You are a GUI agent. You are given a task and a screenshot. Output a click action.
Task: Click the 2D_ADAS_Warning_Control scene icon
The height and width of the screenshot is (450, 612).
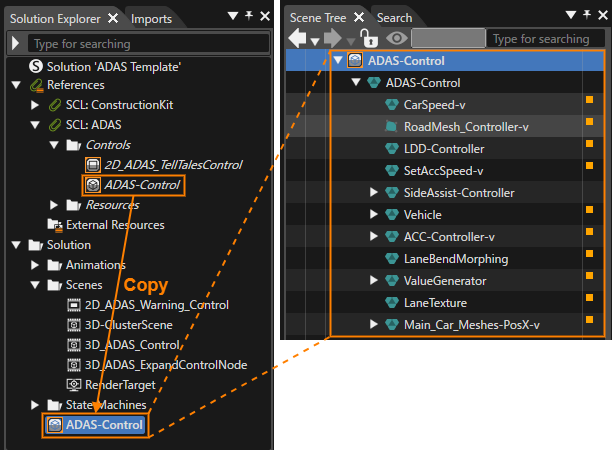(74, 305)
